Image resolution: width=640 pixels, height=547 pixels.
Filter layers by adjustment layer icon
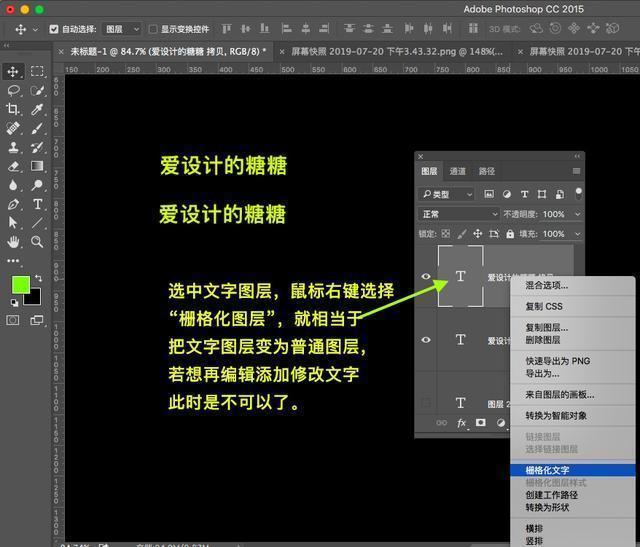[507, 194]
